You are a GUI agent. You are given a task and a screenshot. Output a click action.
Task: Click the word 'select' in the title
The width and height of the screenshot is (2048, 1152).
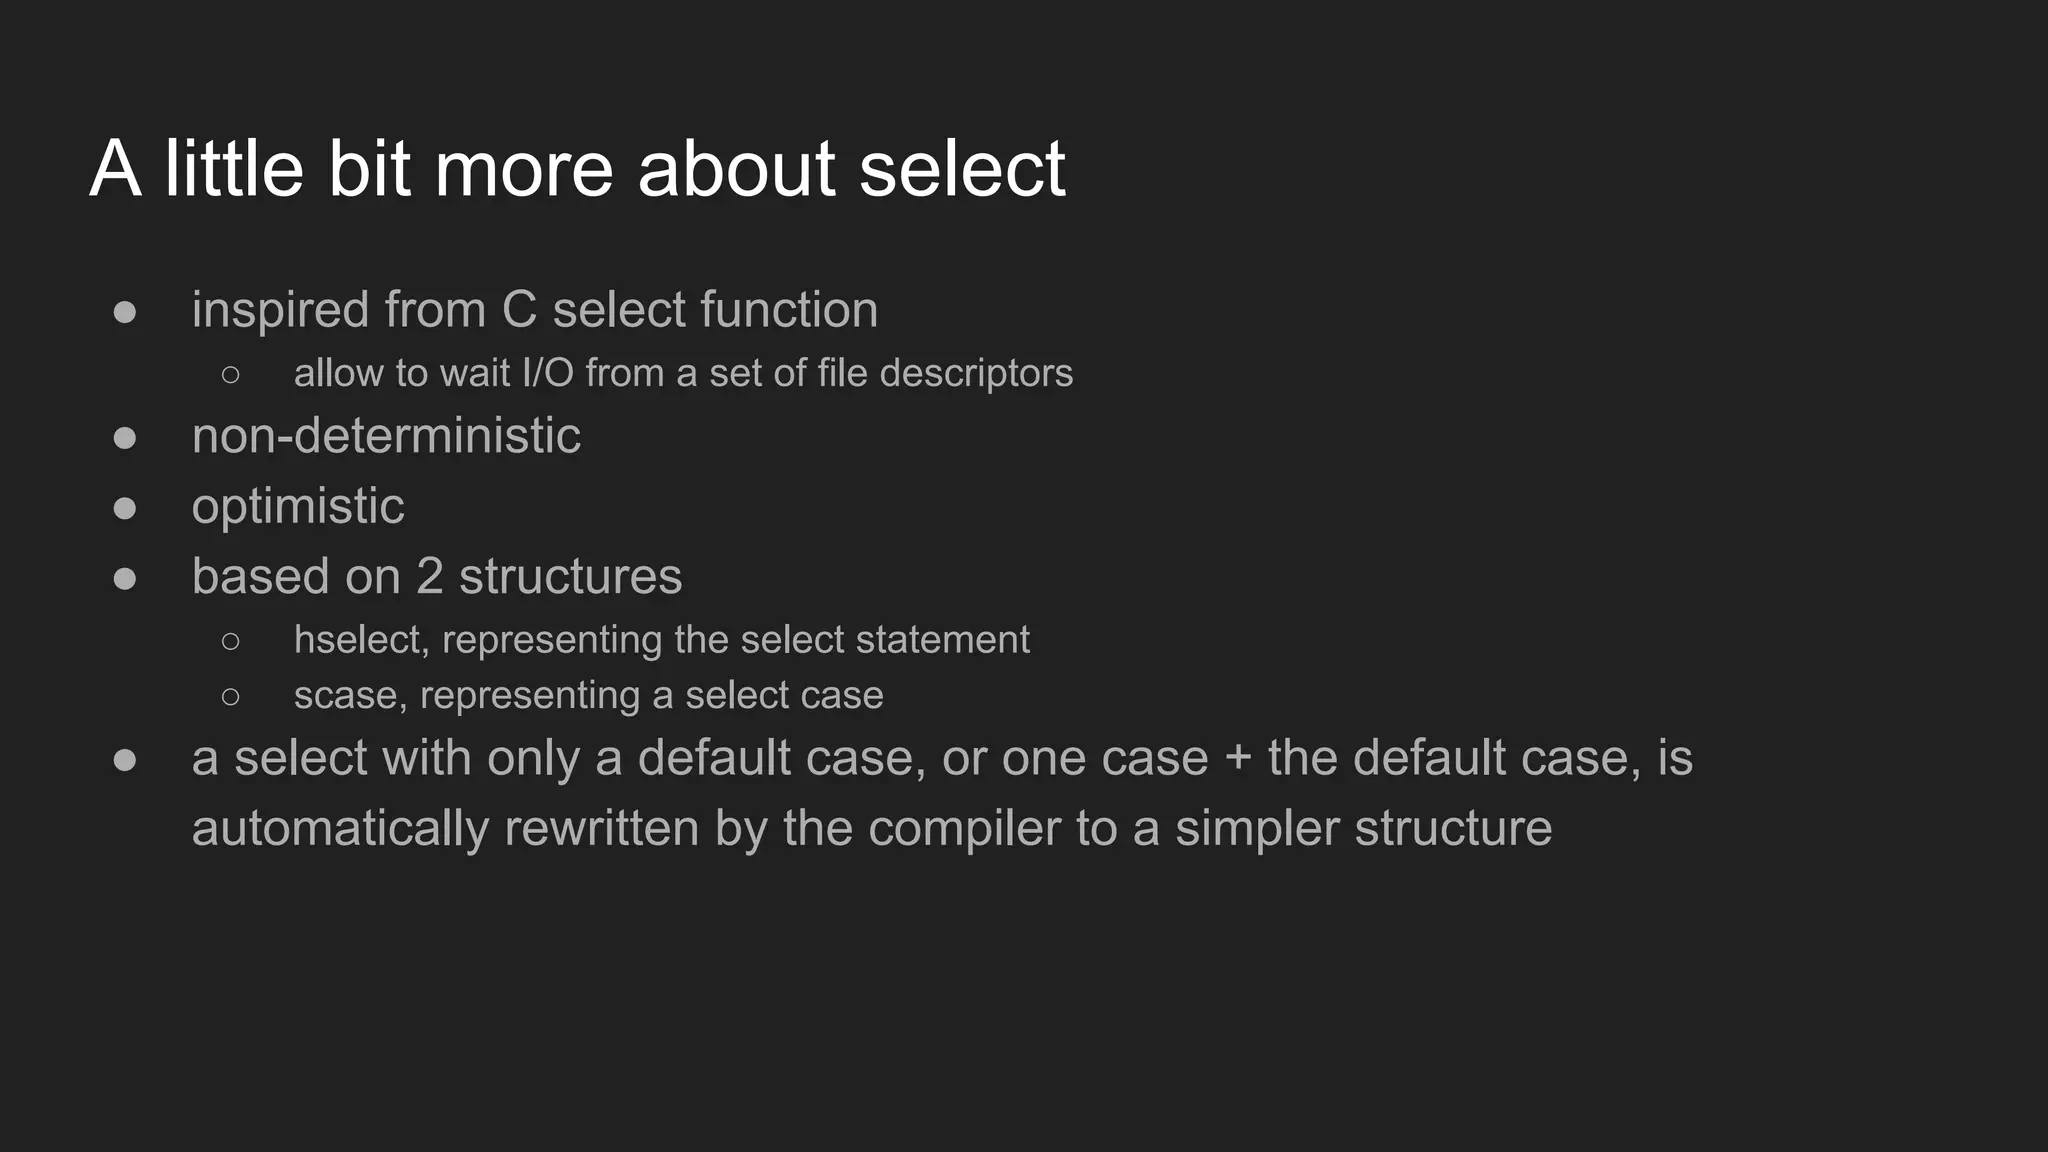coord(962,168)
